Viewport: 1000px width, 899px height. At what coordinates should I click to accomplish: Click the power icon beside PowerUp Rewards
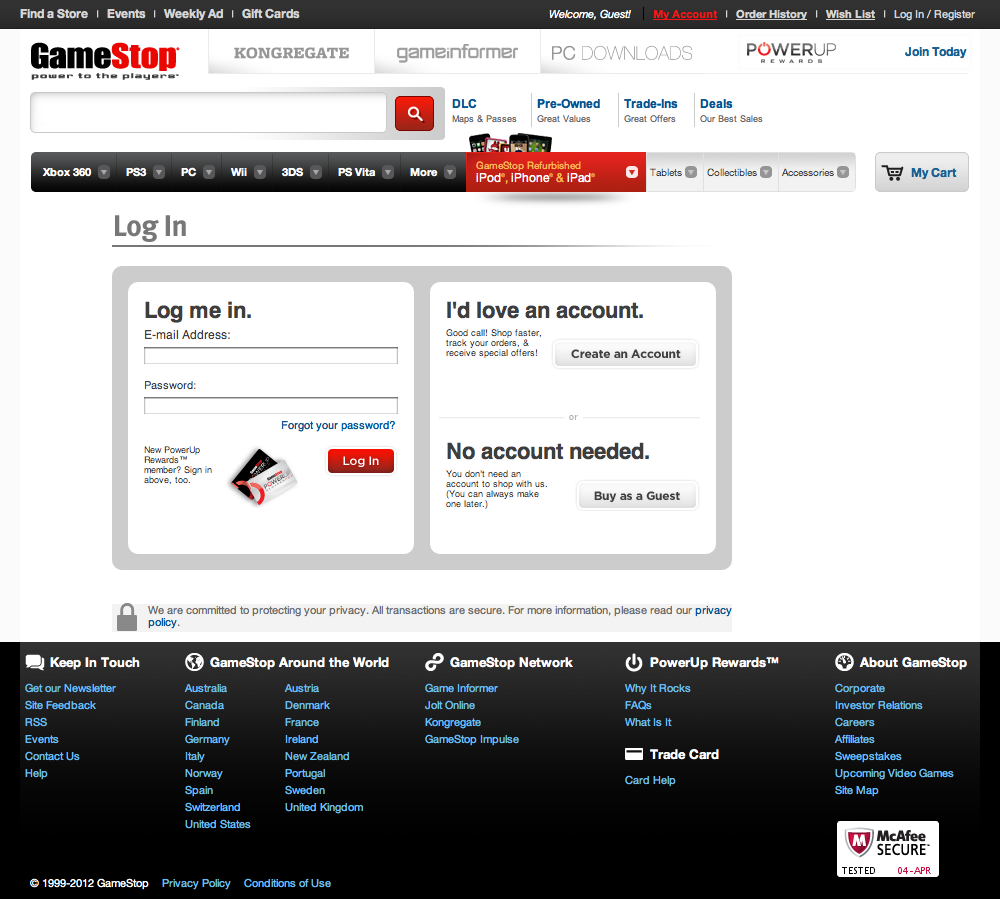633,662
